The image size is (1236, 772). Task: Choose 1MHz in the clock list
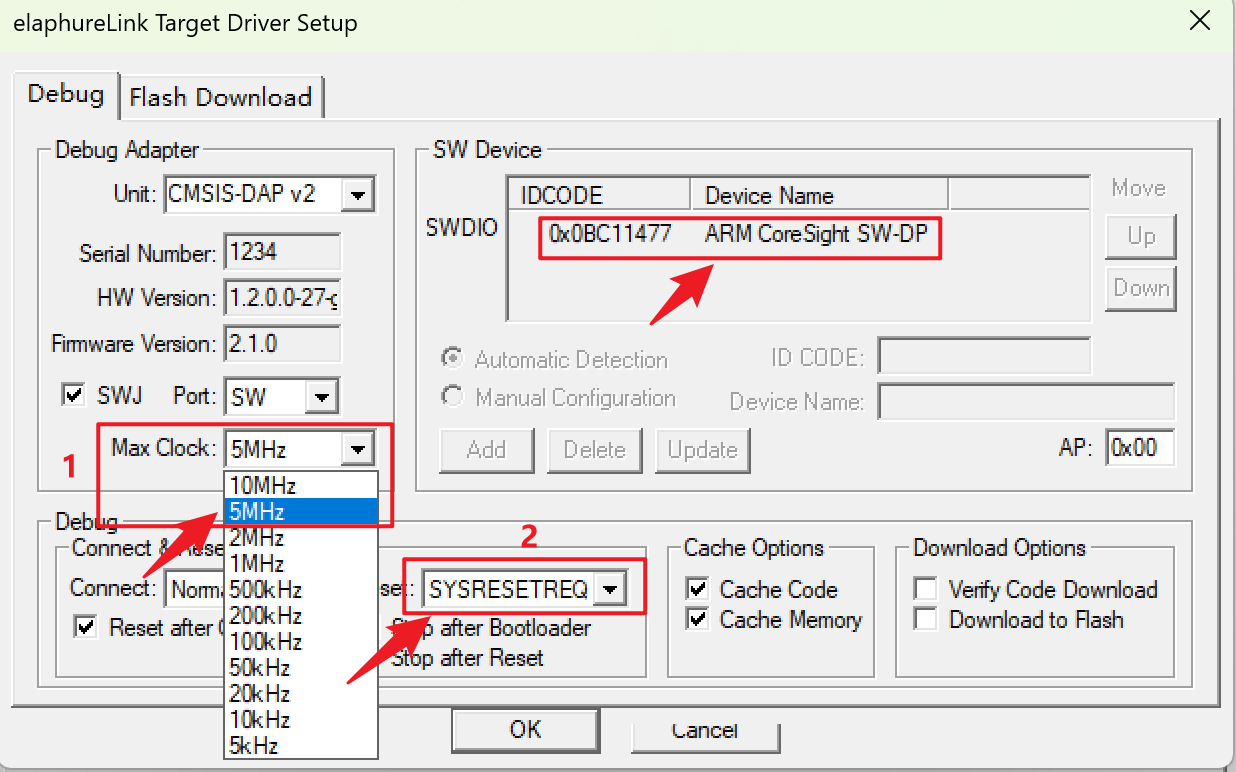(x=257, y=564)
